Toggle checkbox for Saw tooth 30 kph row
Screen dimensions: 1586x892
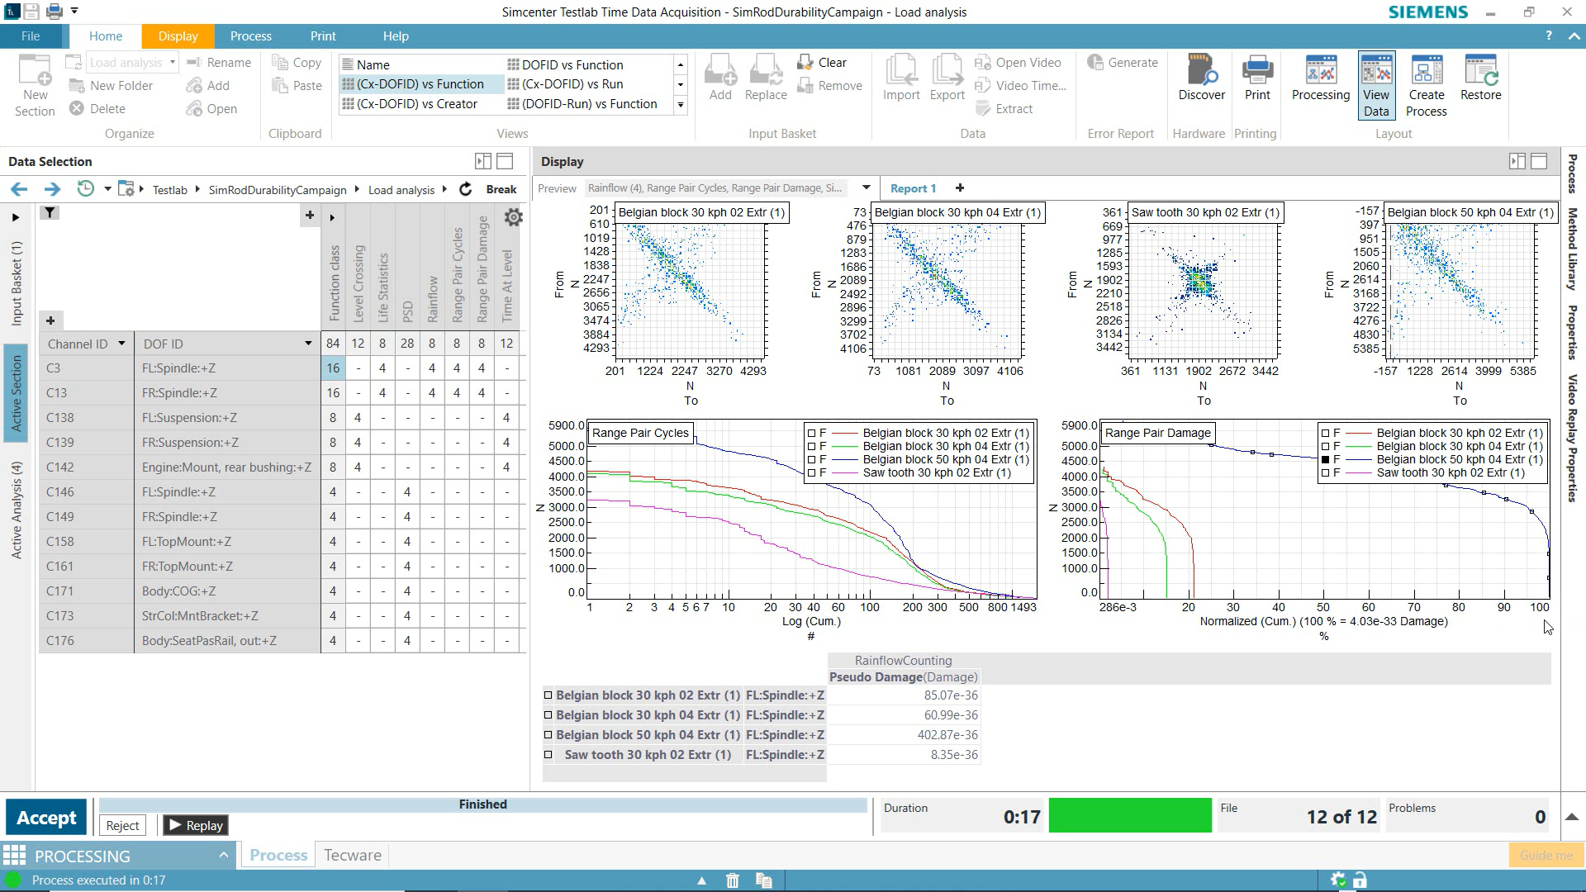(x=548, y=755)
